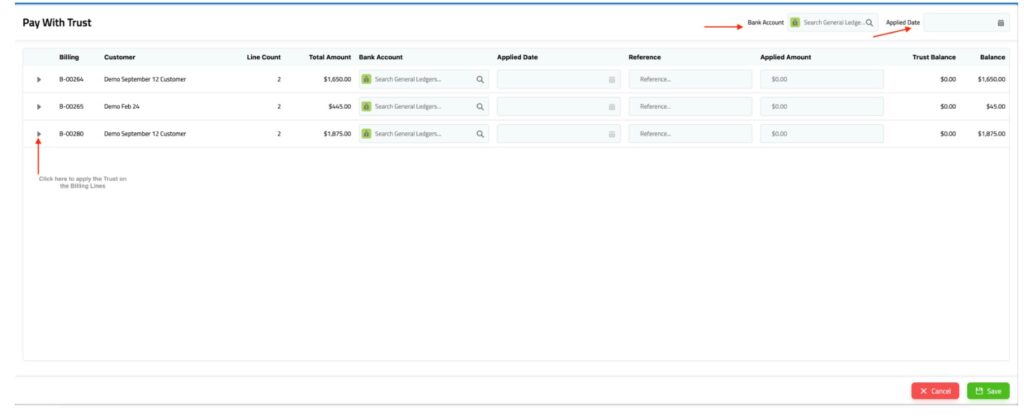Image resolution: width=1024 pixels, height=416 pixels.
Task: Sort by the Customer column header
Action: tap(119, 57)
